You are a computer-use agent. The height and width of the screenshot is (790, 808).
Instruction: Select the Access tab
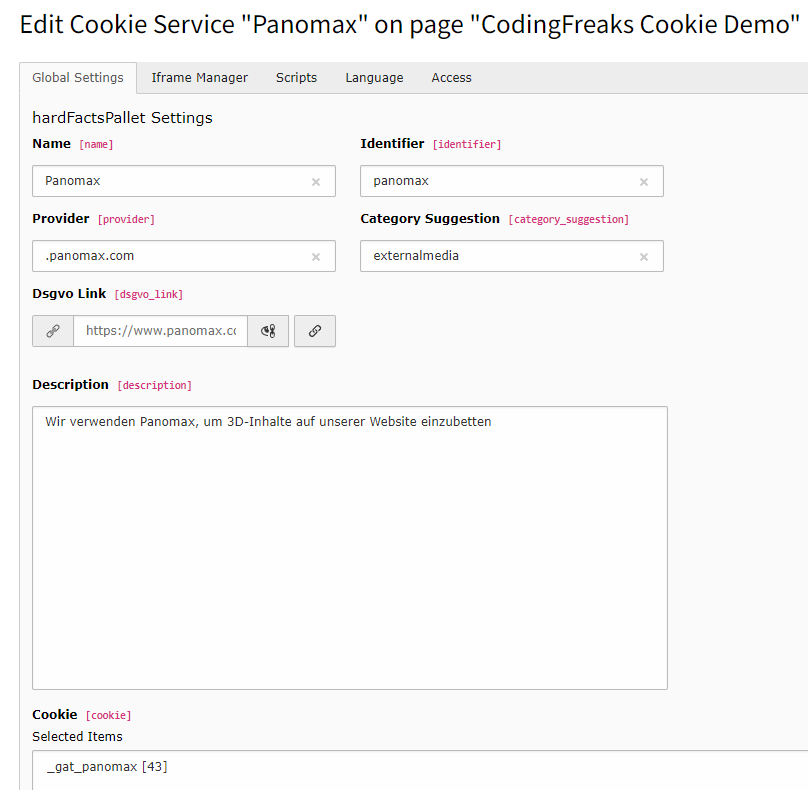[451, 78]
